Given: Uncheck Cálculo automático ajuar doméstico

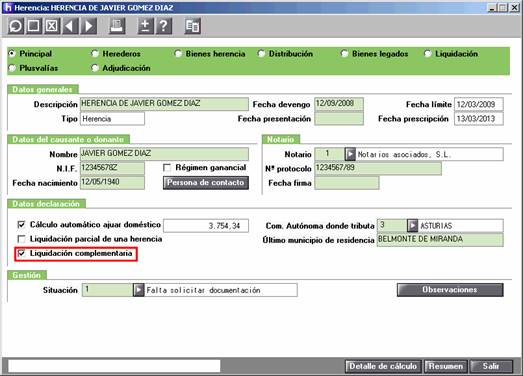Looking at the screenshot, I should coord(21,225).
